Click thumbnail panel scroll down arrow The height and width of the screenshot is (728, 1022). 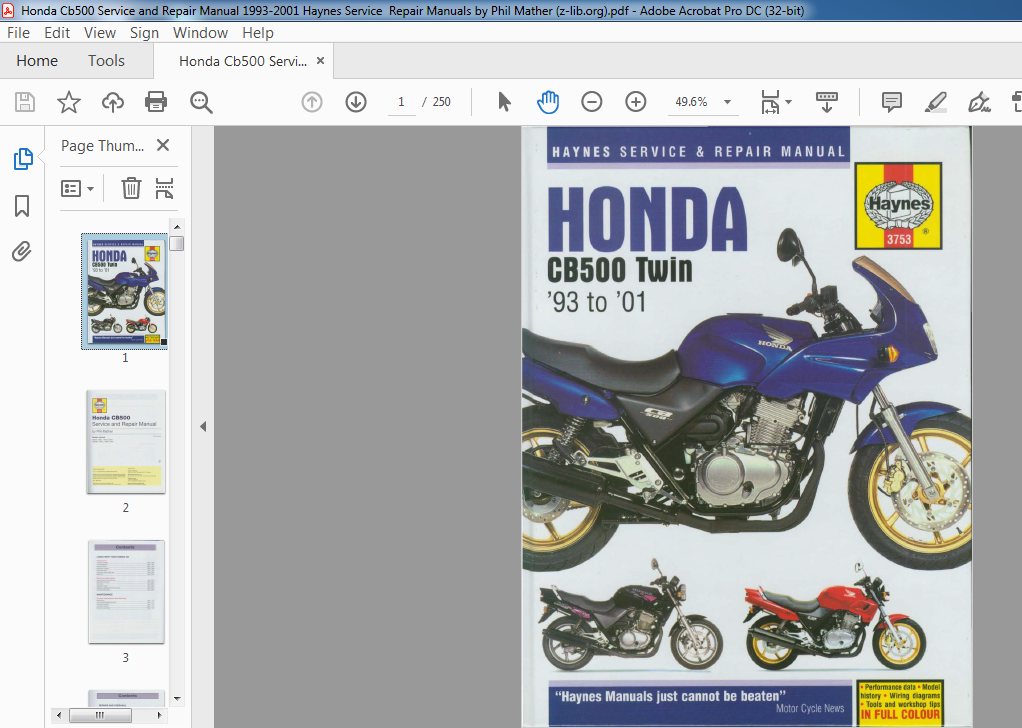tap(177, 698)
